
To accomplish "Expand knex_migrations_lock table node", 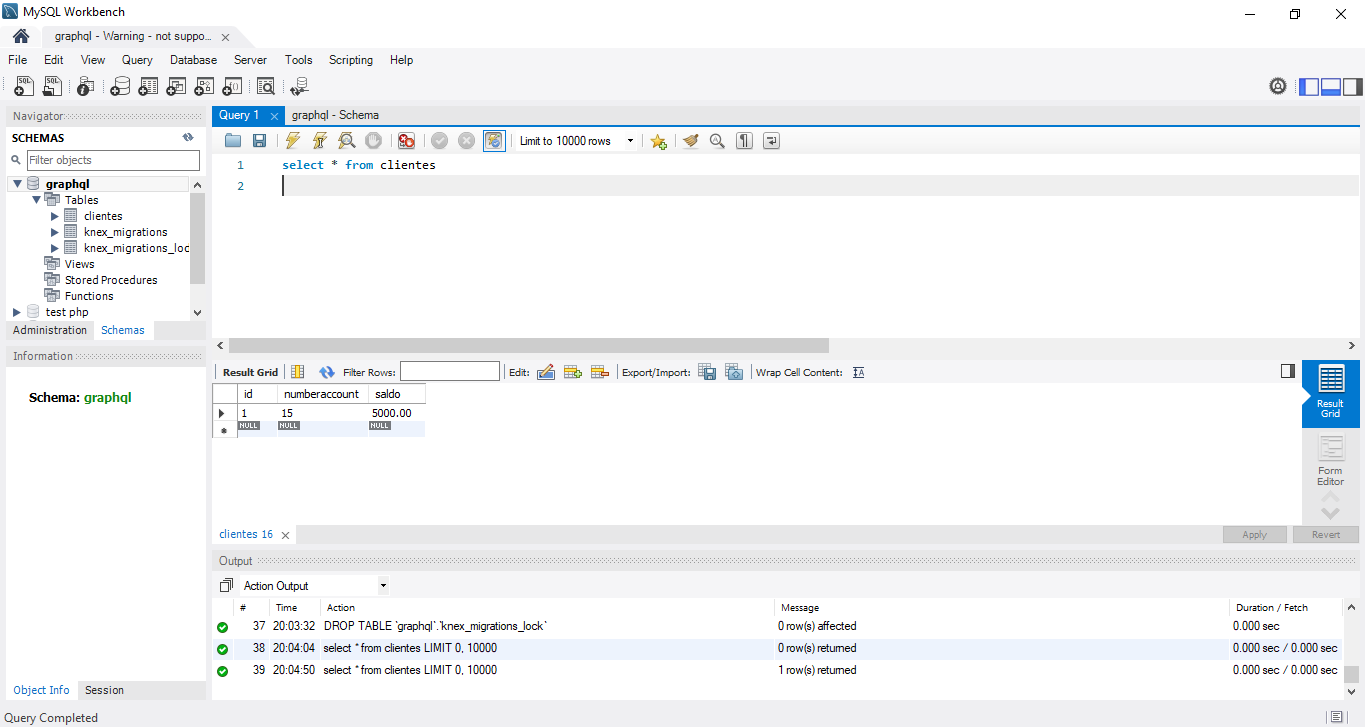I will point(55,248).
